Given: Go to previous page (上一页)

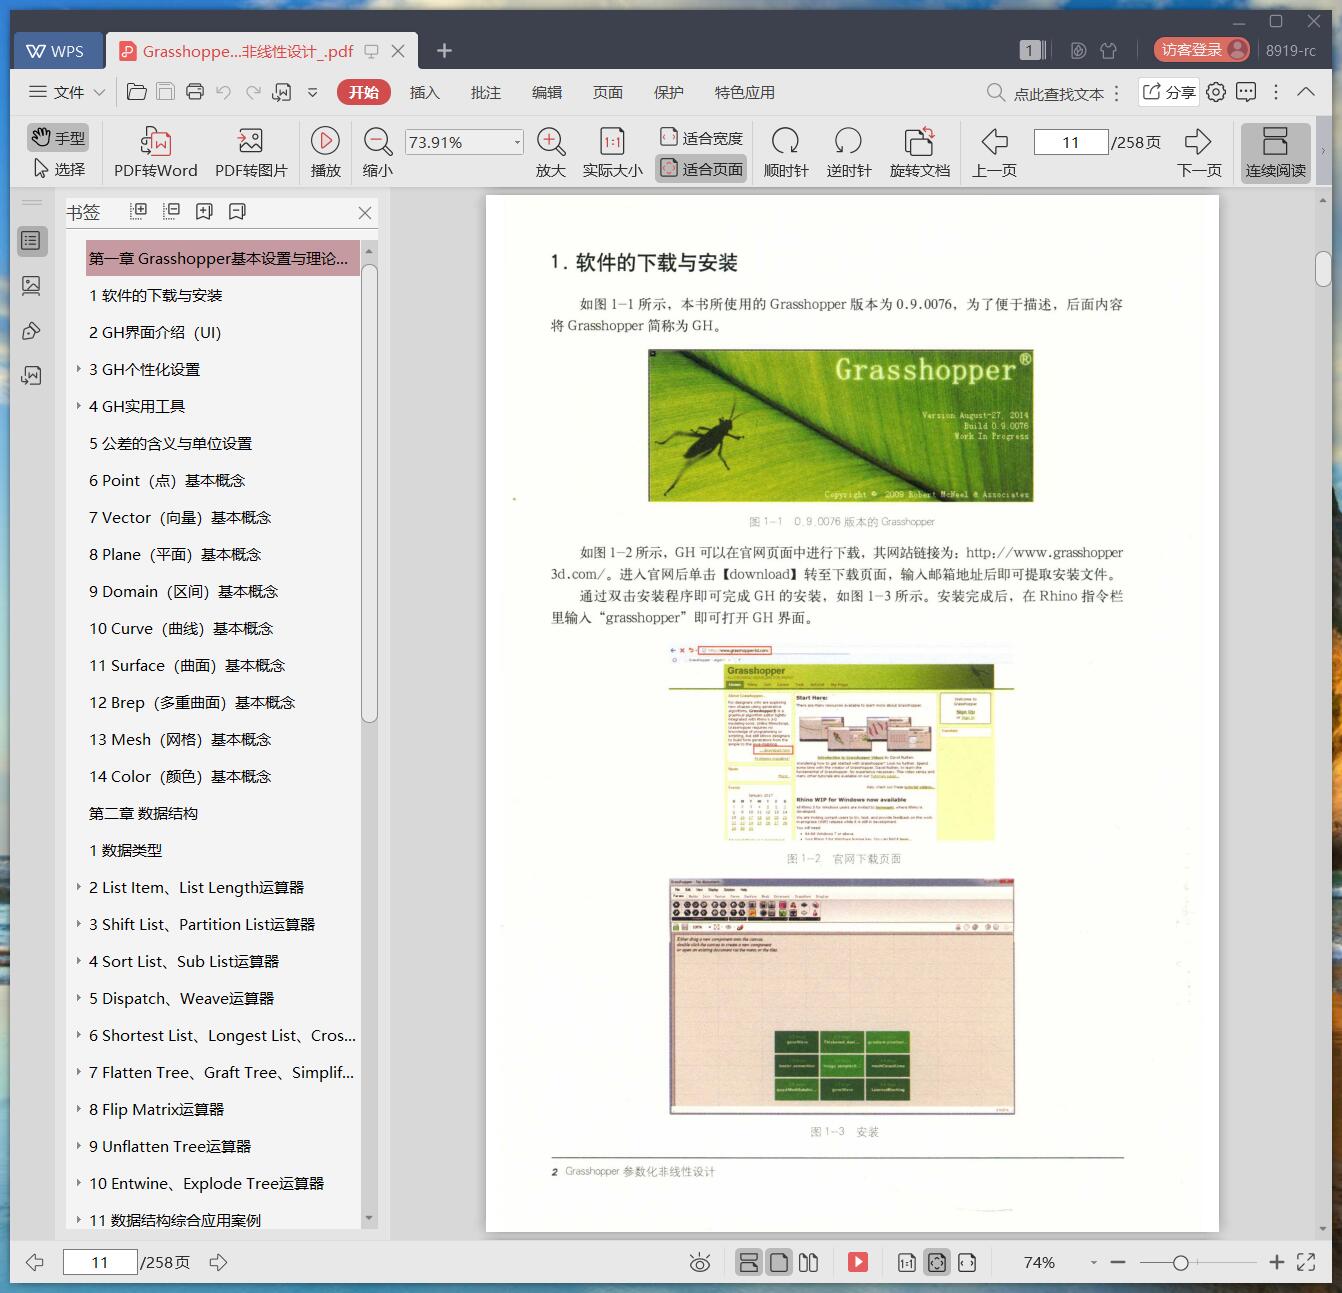Looking at the screenshot, I should (994, 153).
